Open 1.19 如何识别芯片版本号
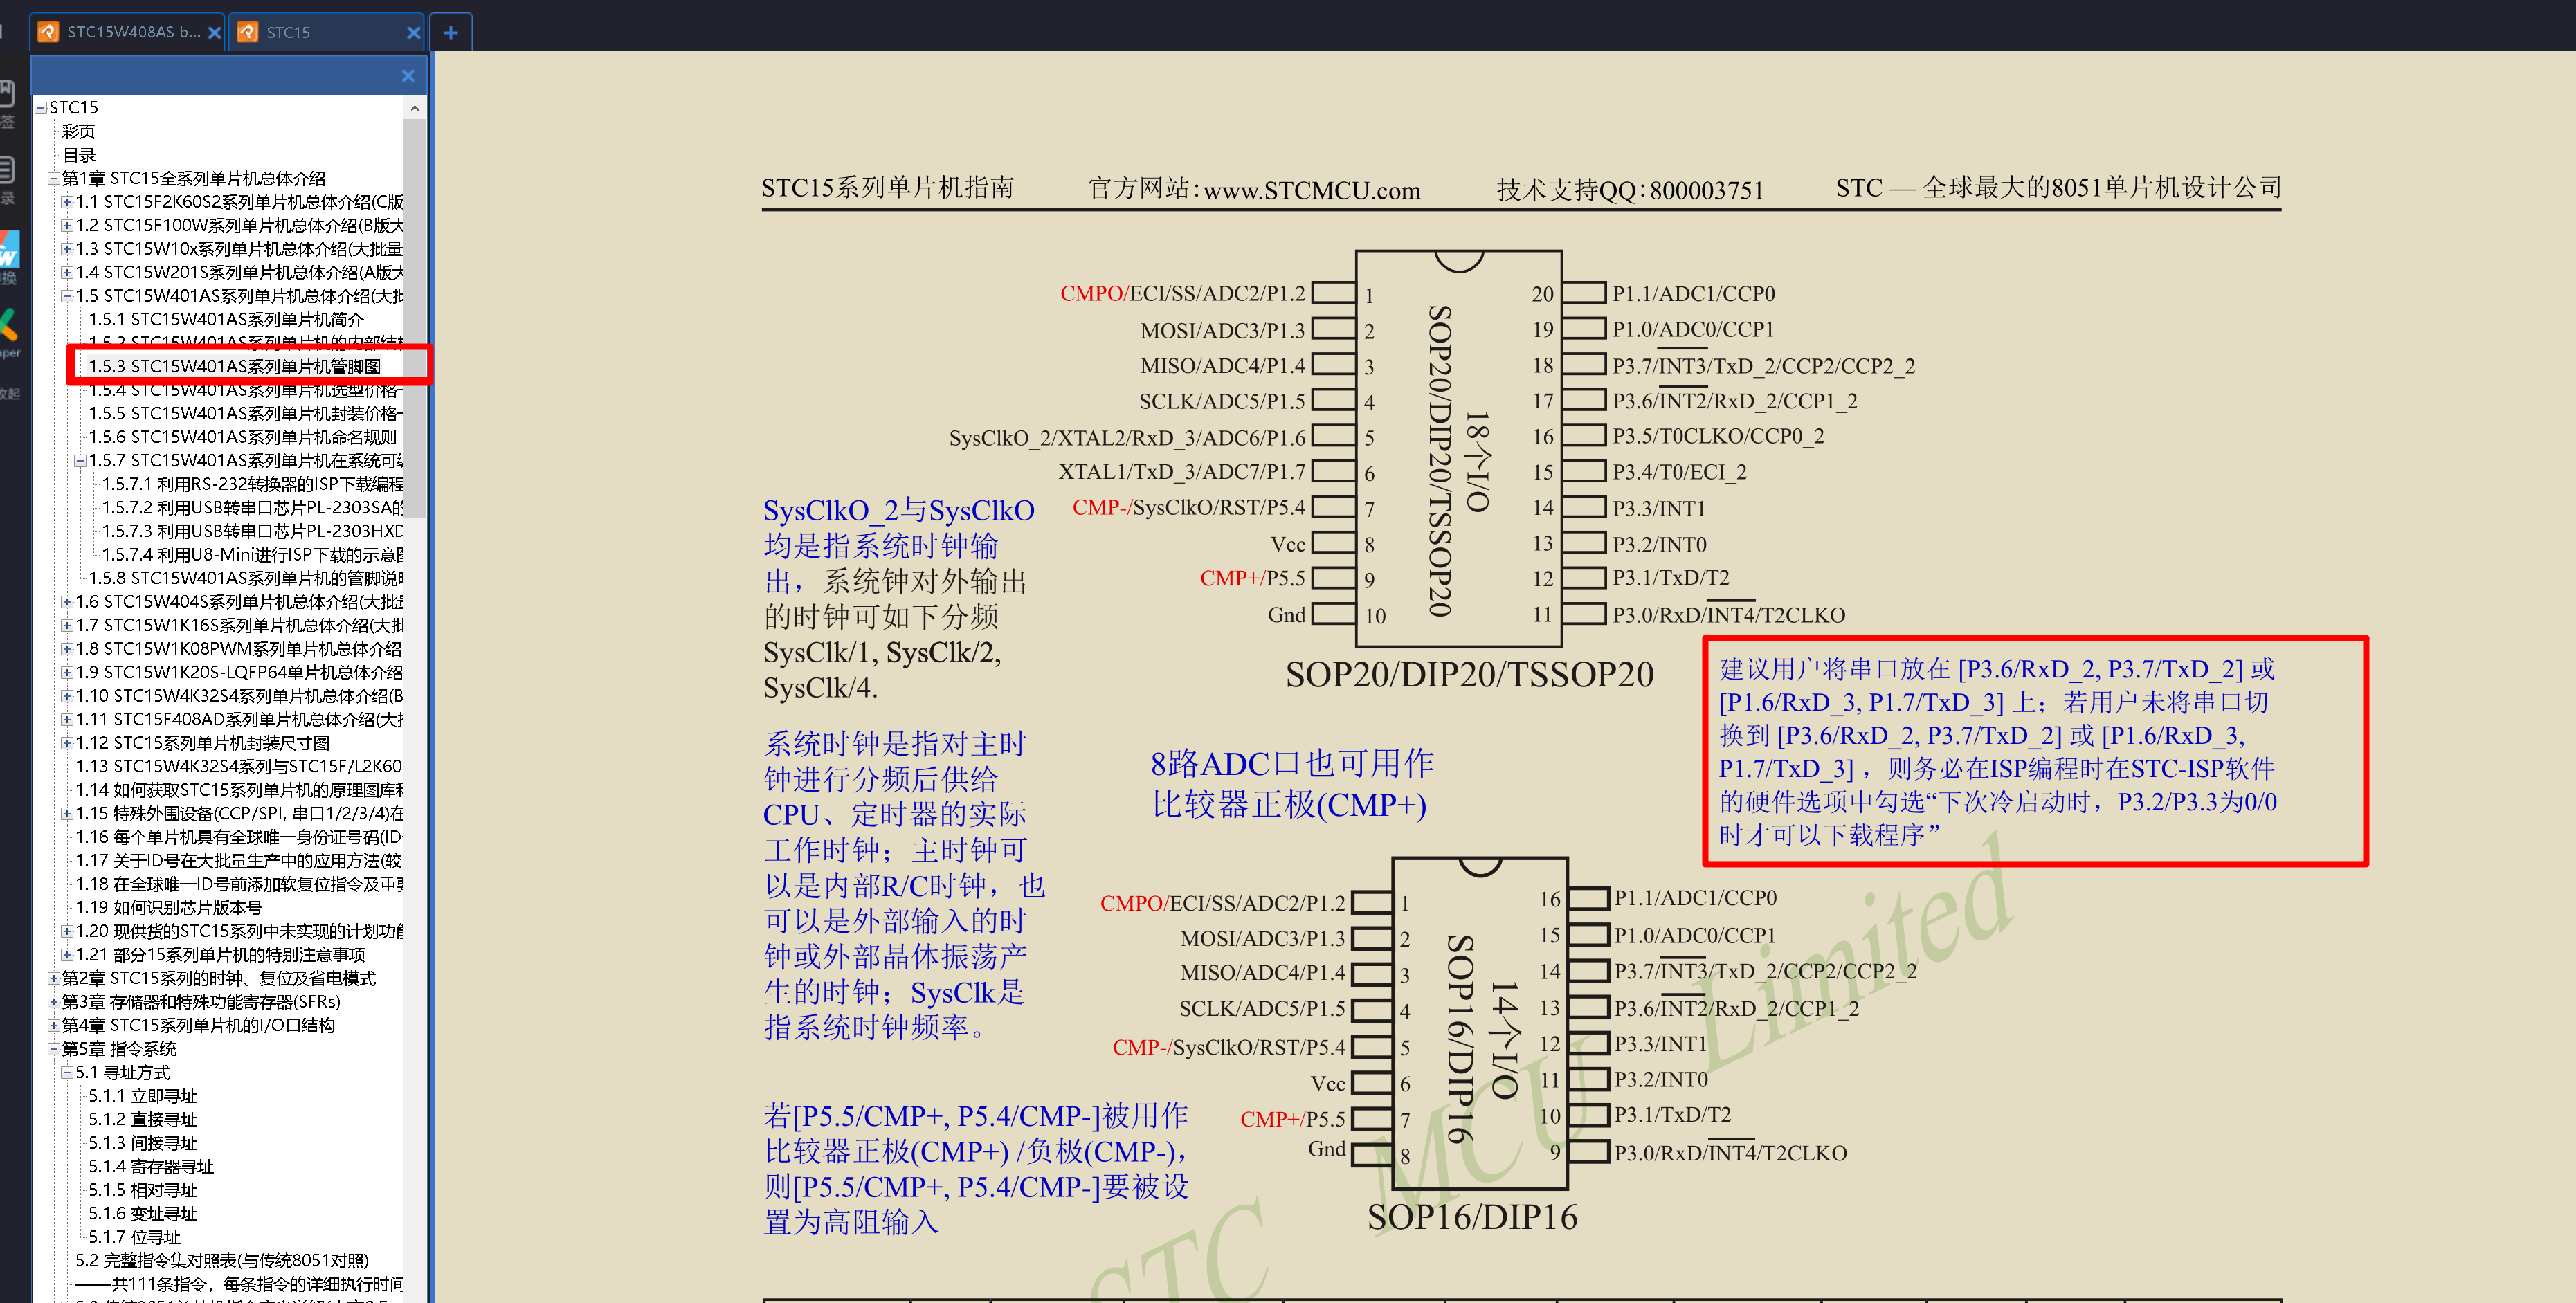The width and height of the screenshot is (2576, 1303). pyautogui.click(x=169, y=908)
